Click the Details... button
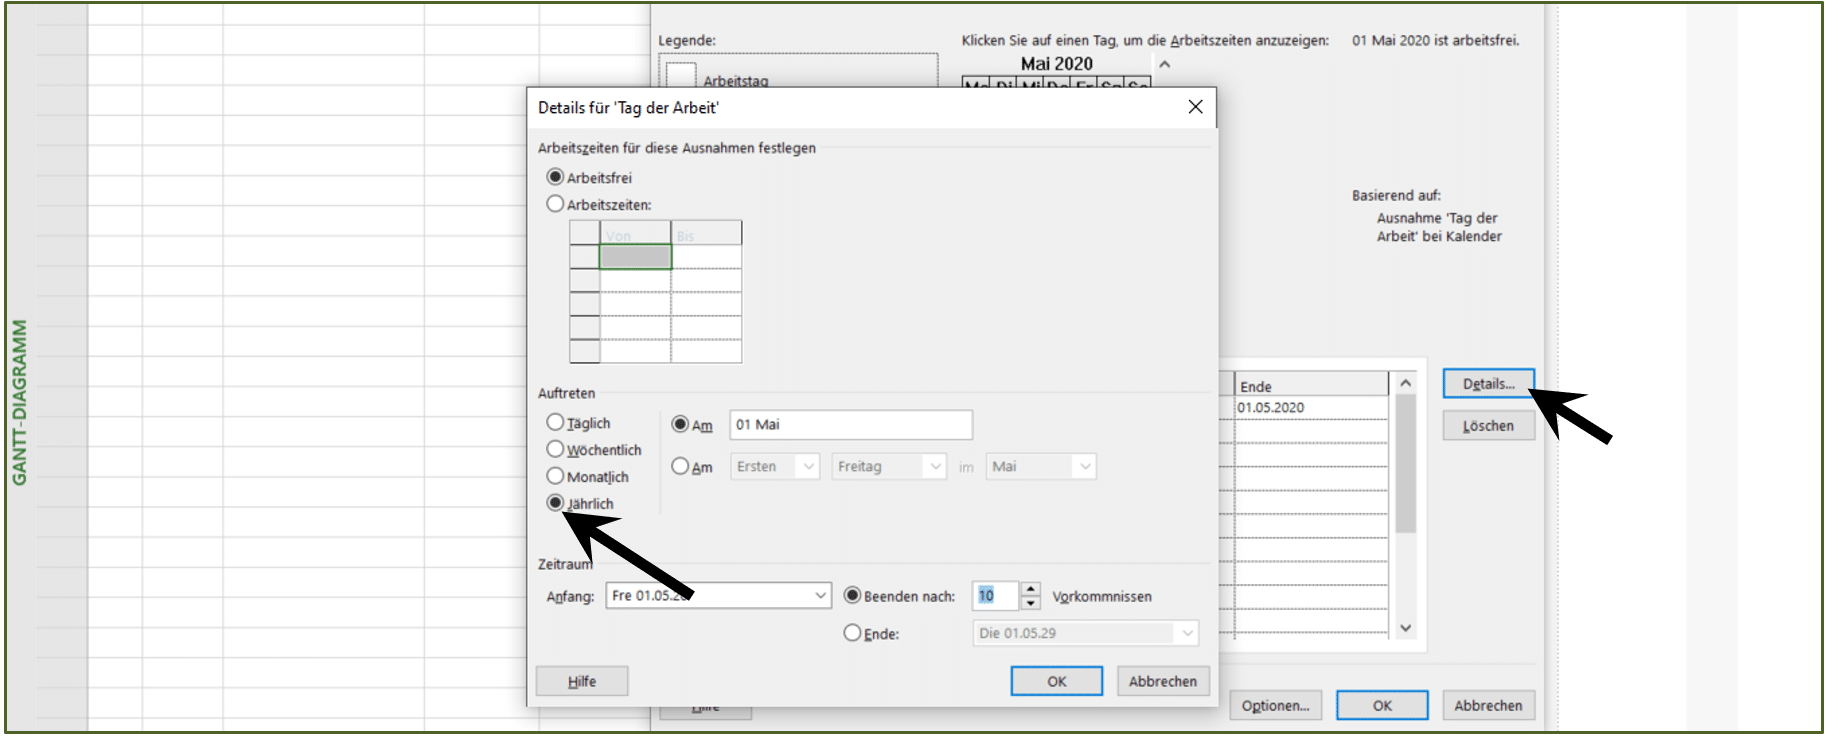This screenshot has width=1828, height=739. coord(1488,384)
